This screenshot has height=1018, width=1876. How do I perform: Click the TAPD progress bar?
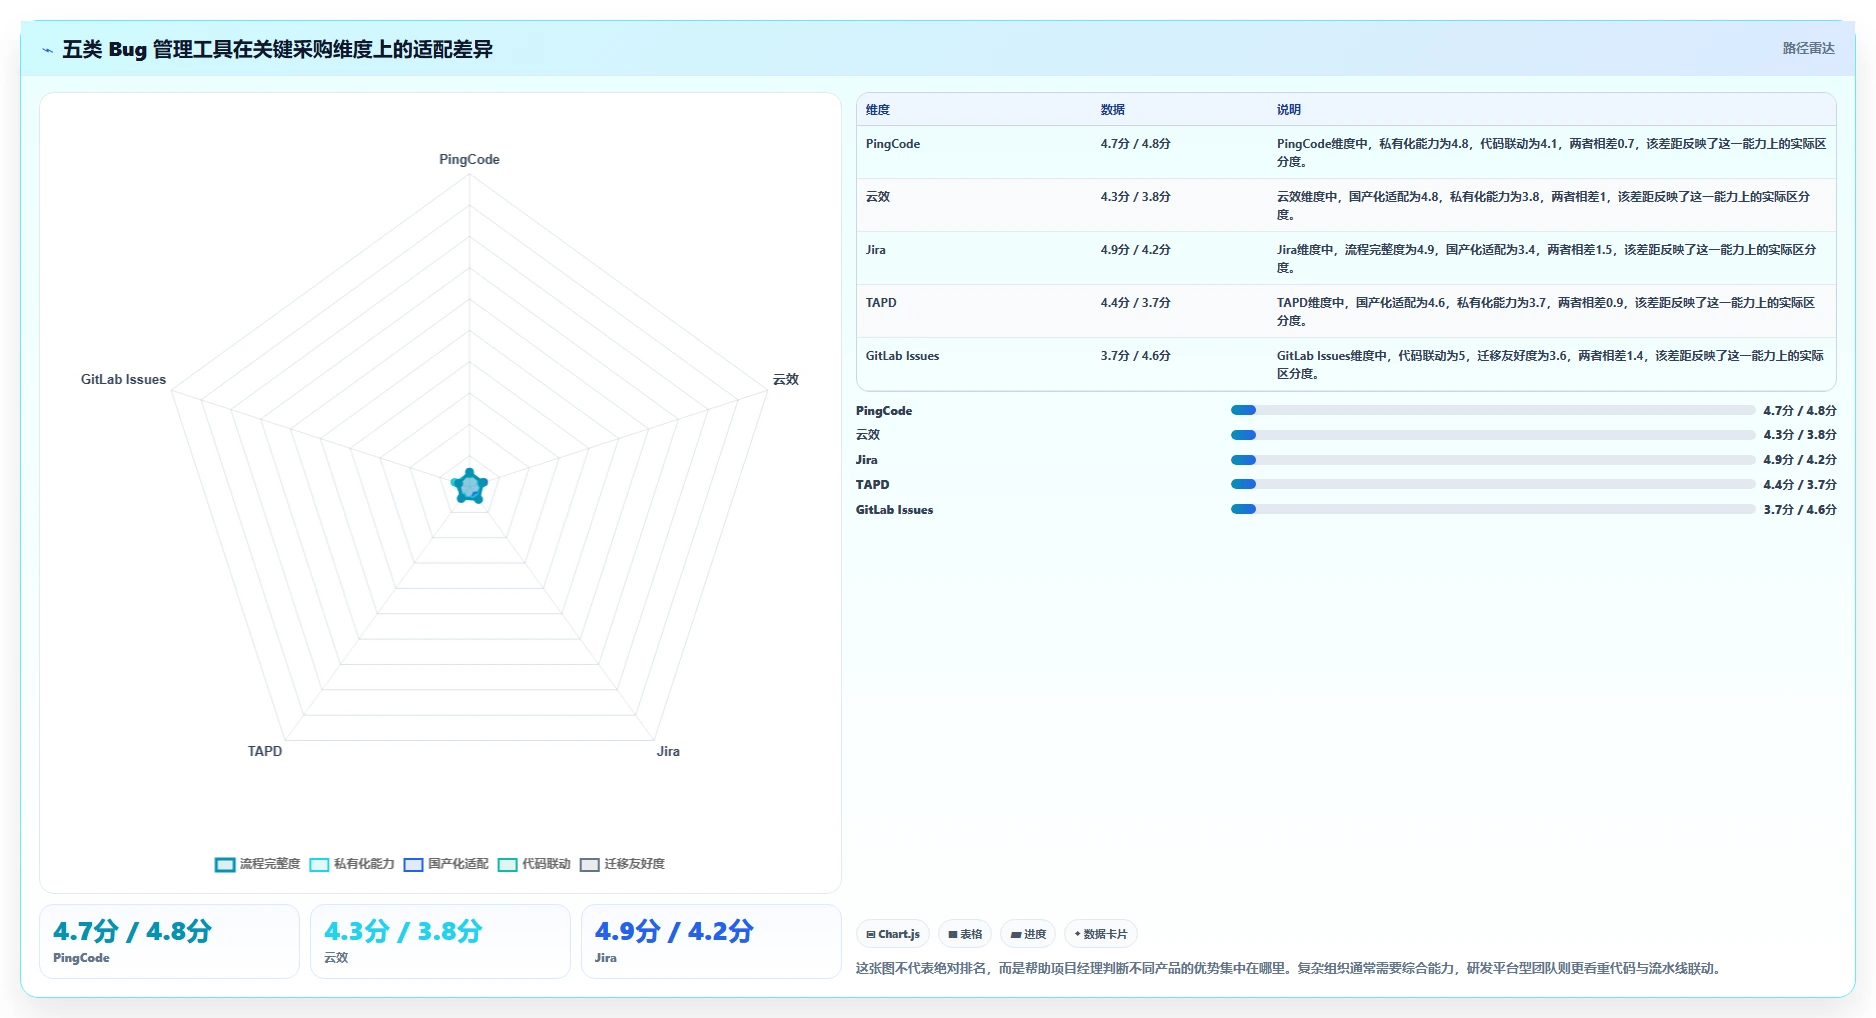pos(1493,484)
